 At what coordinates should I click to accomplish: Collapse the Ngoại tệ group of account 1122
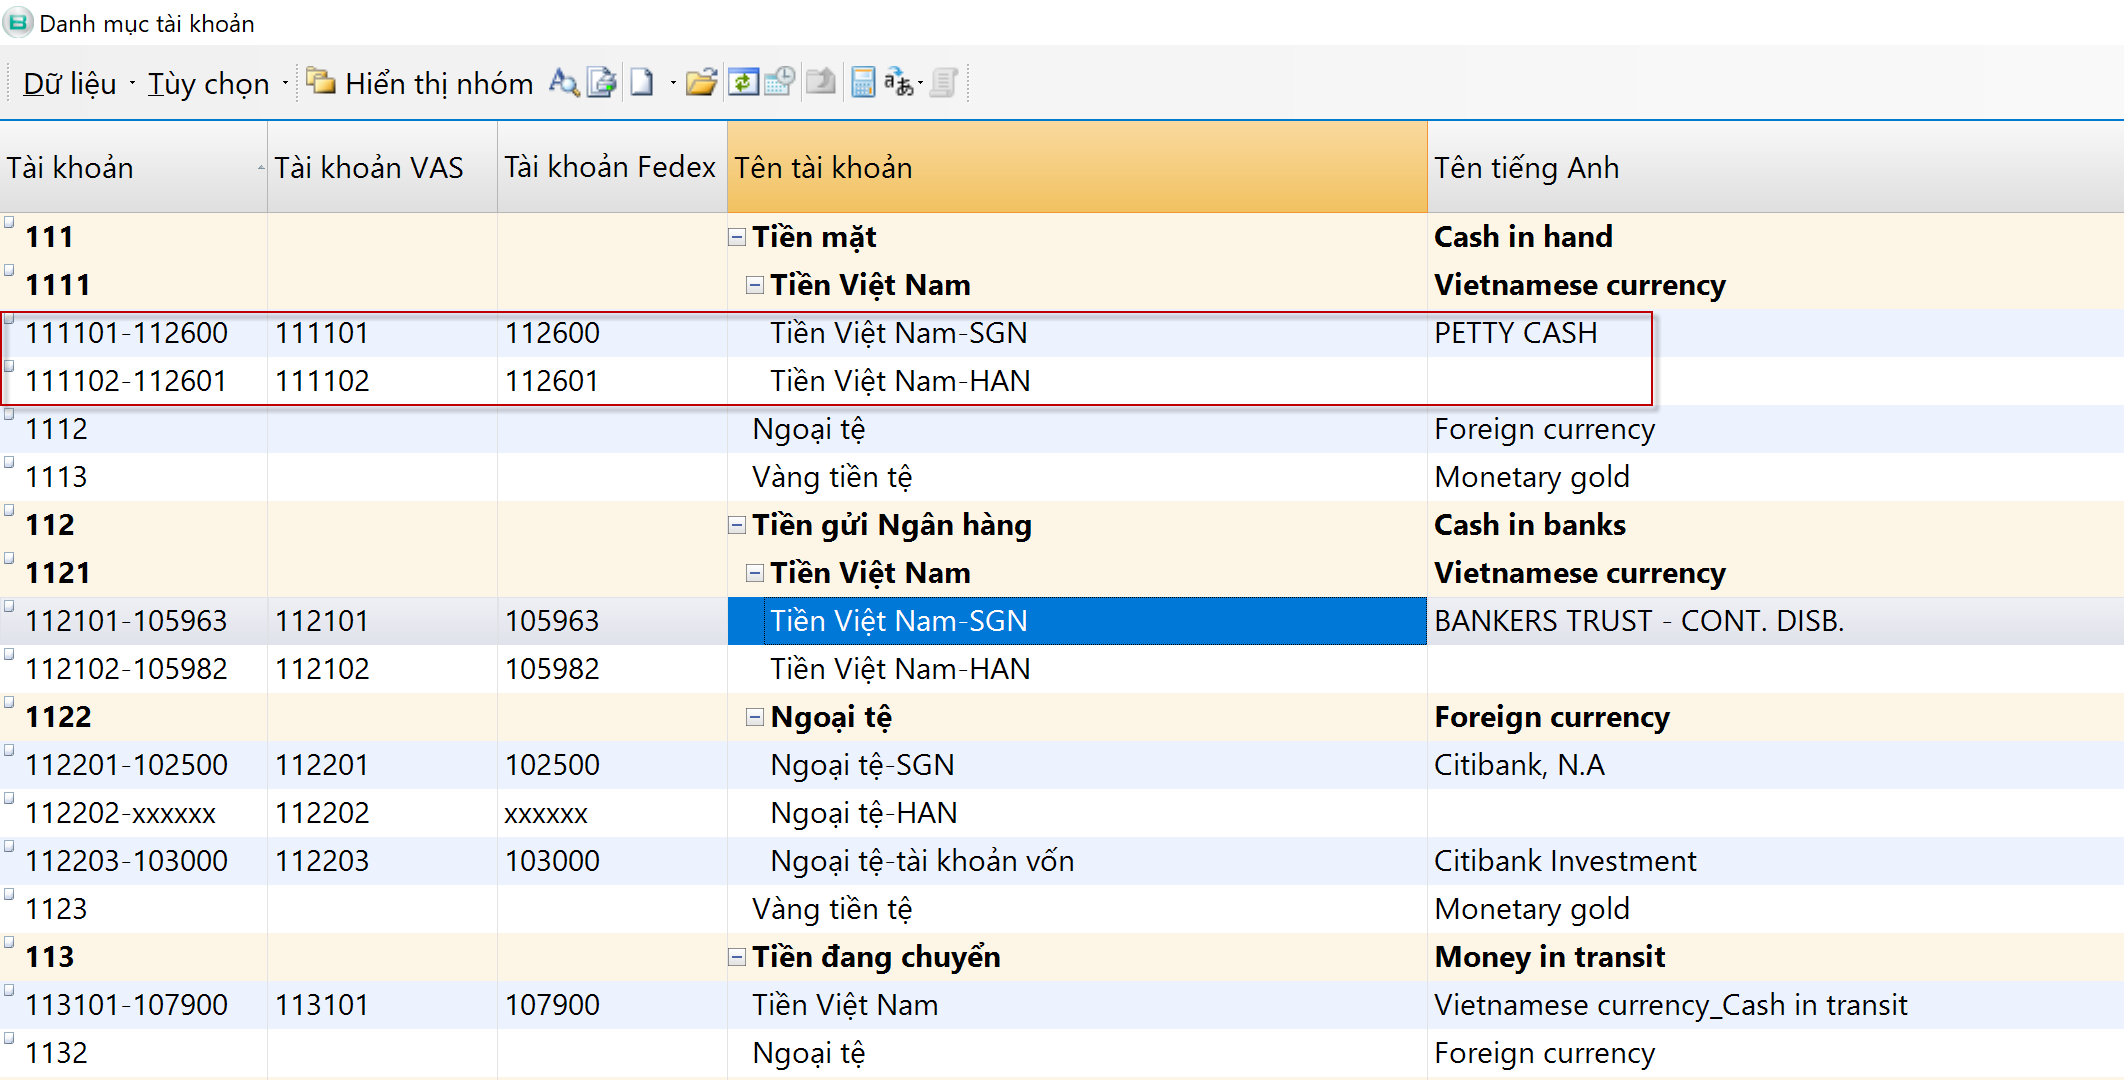coord(755,717)
